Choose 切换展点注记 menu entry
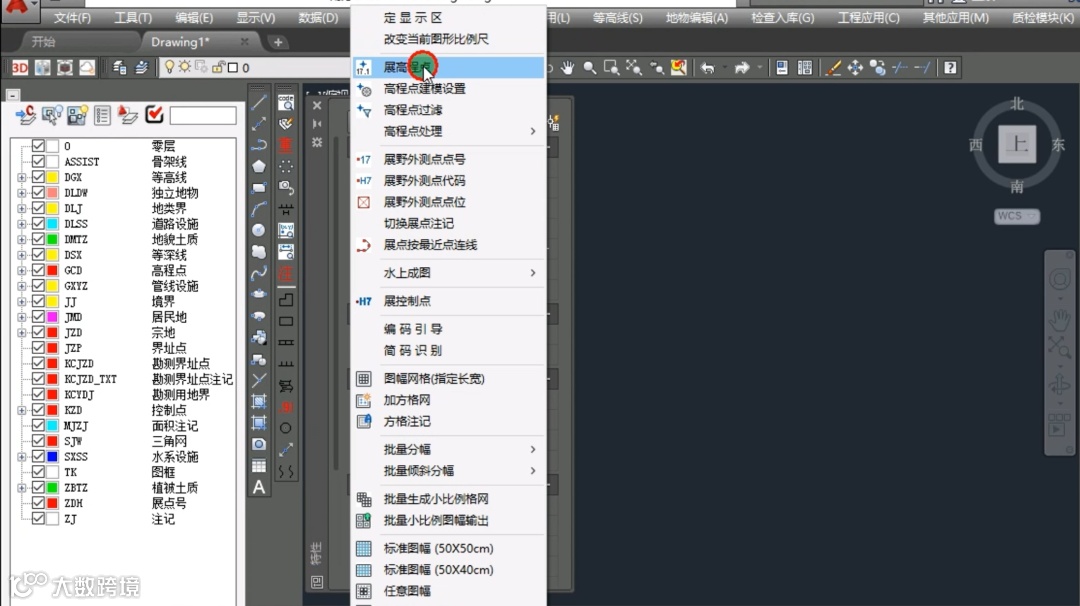The width and height of the screenshot is (1080, 606). [x=448, y=223]
